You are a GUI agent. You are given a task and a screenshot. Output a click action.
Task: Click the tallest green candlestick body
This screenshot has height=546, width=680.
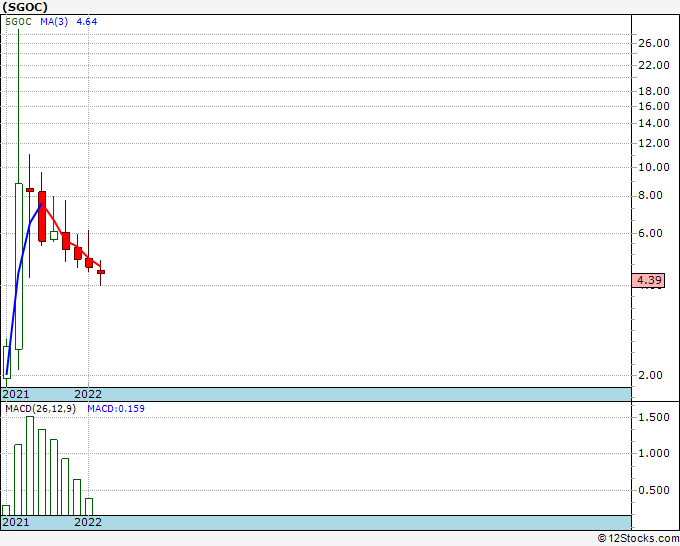(x=19, y=266)
